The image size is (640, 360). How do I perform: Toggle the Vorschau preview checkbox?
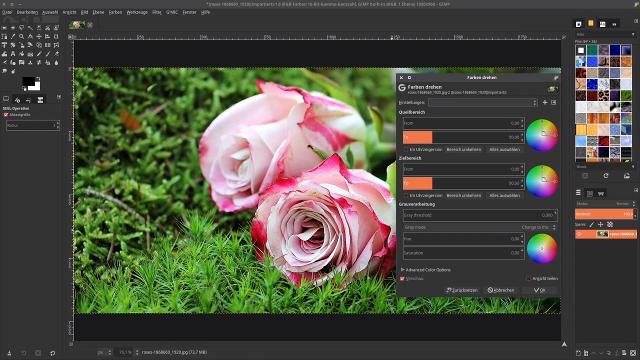pos(402,279)
